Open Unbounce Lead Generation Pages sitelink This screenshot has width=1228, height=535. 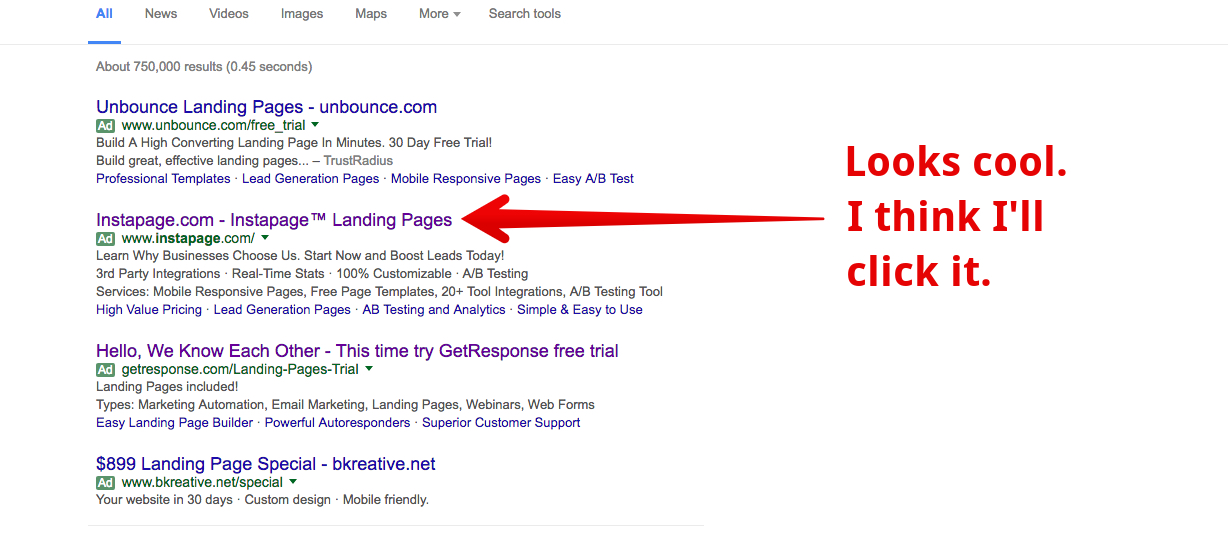(x=311, y=179)
